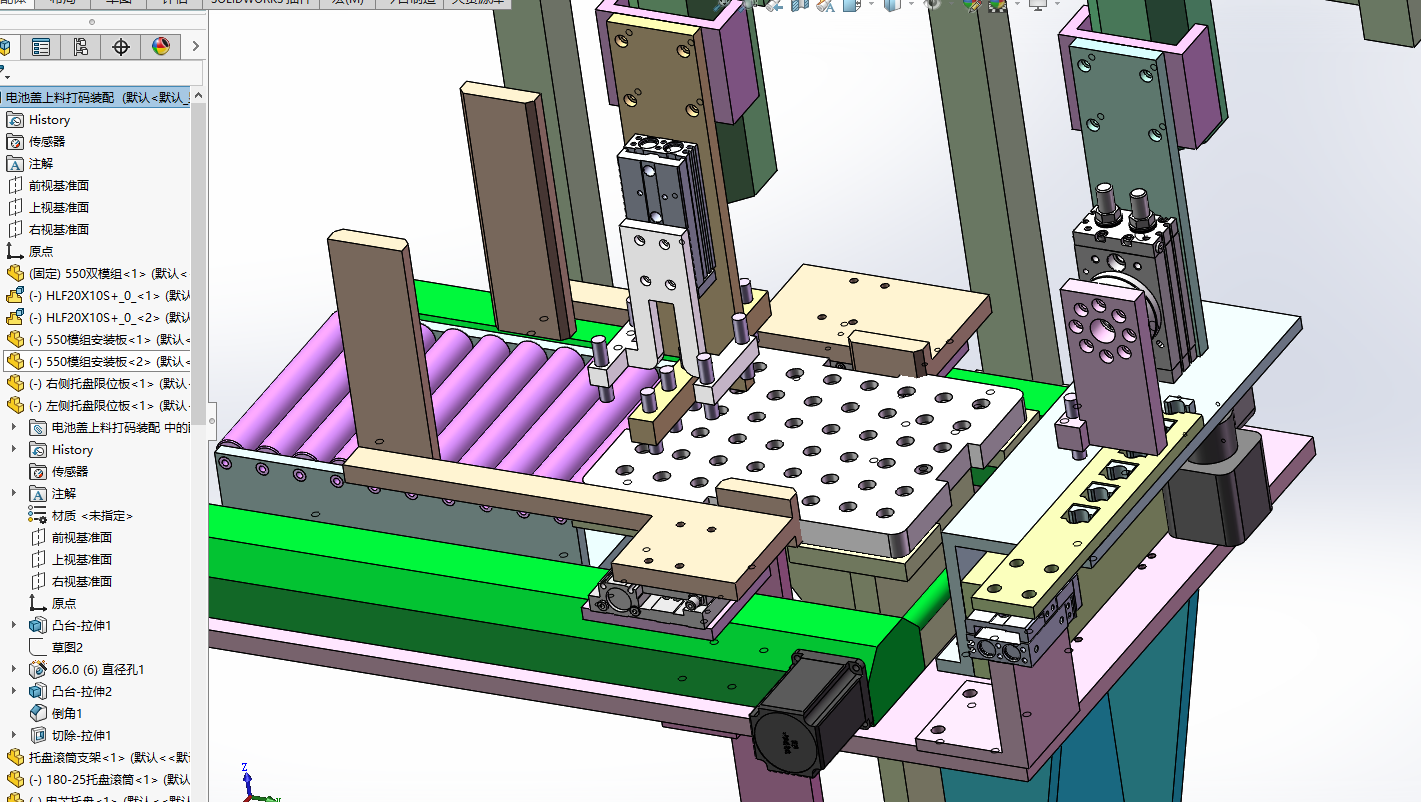Click the panel grip dot above manager tabs

tap(92, 22)
